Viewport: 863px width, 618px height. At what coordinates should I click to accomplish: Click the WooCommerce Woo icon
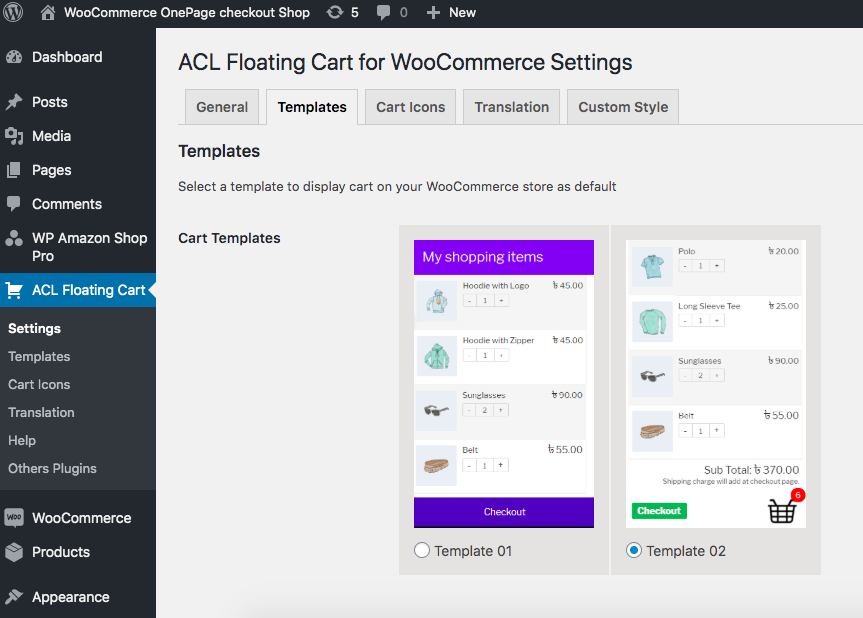click(x=14, y=517)
